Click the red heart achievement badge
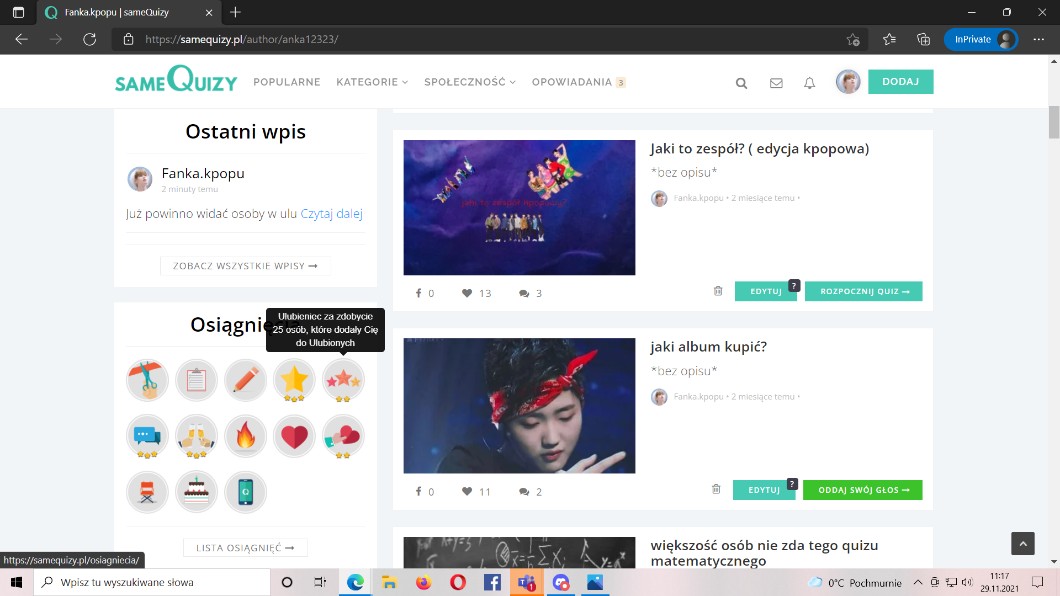The width and height of the screenshot is (1060, 596). [x=294, y=436]
